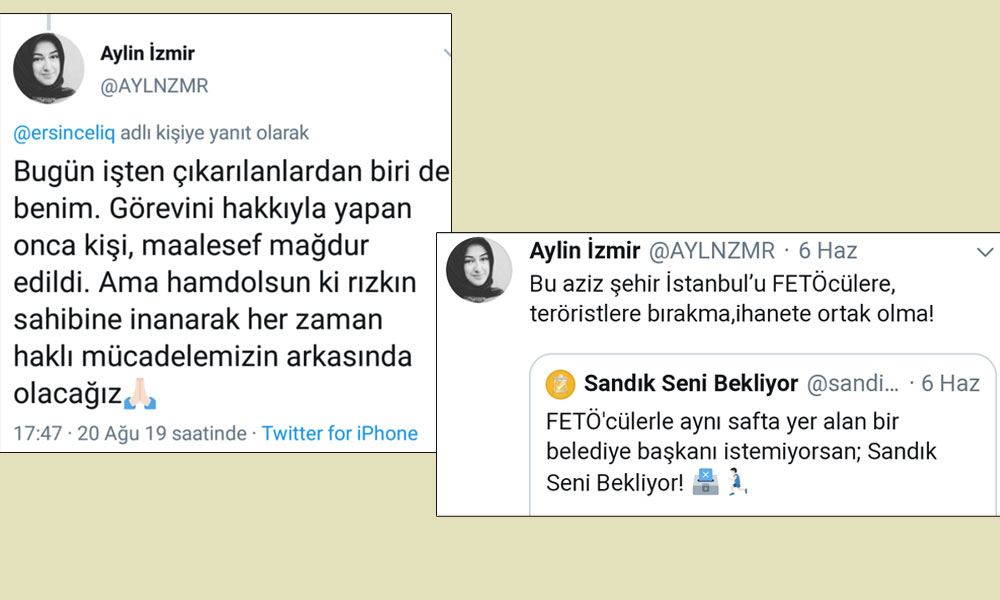Click the "Aylin İzmir" name in right tweet
The width and height of the screenshot is (1000, 600).
[x=585, y=250]
